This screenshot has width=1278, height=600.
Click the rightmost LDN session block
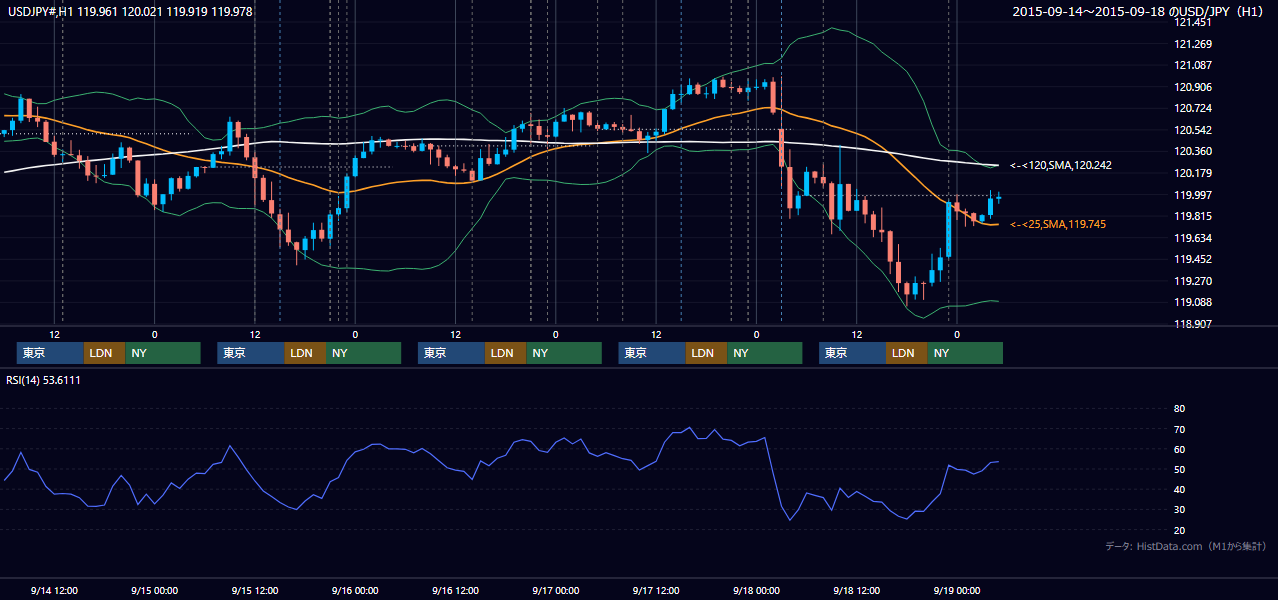(x=906, y=353)
